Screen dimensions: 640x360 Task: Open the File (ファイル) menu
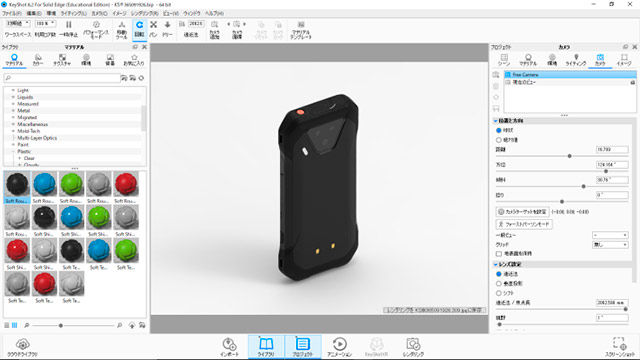pyautogui.click(x=12, y=13)
